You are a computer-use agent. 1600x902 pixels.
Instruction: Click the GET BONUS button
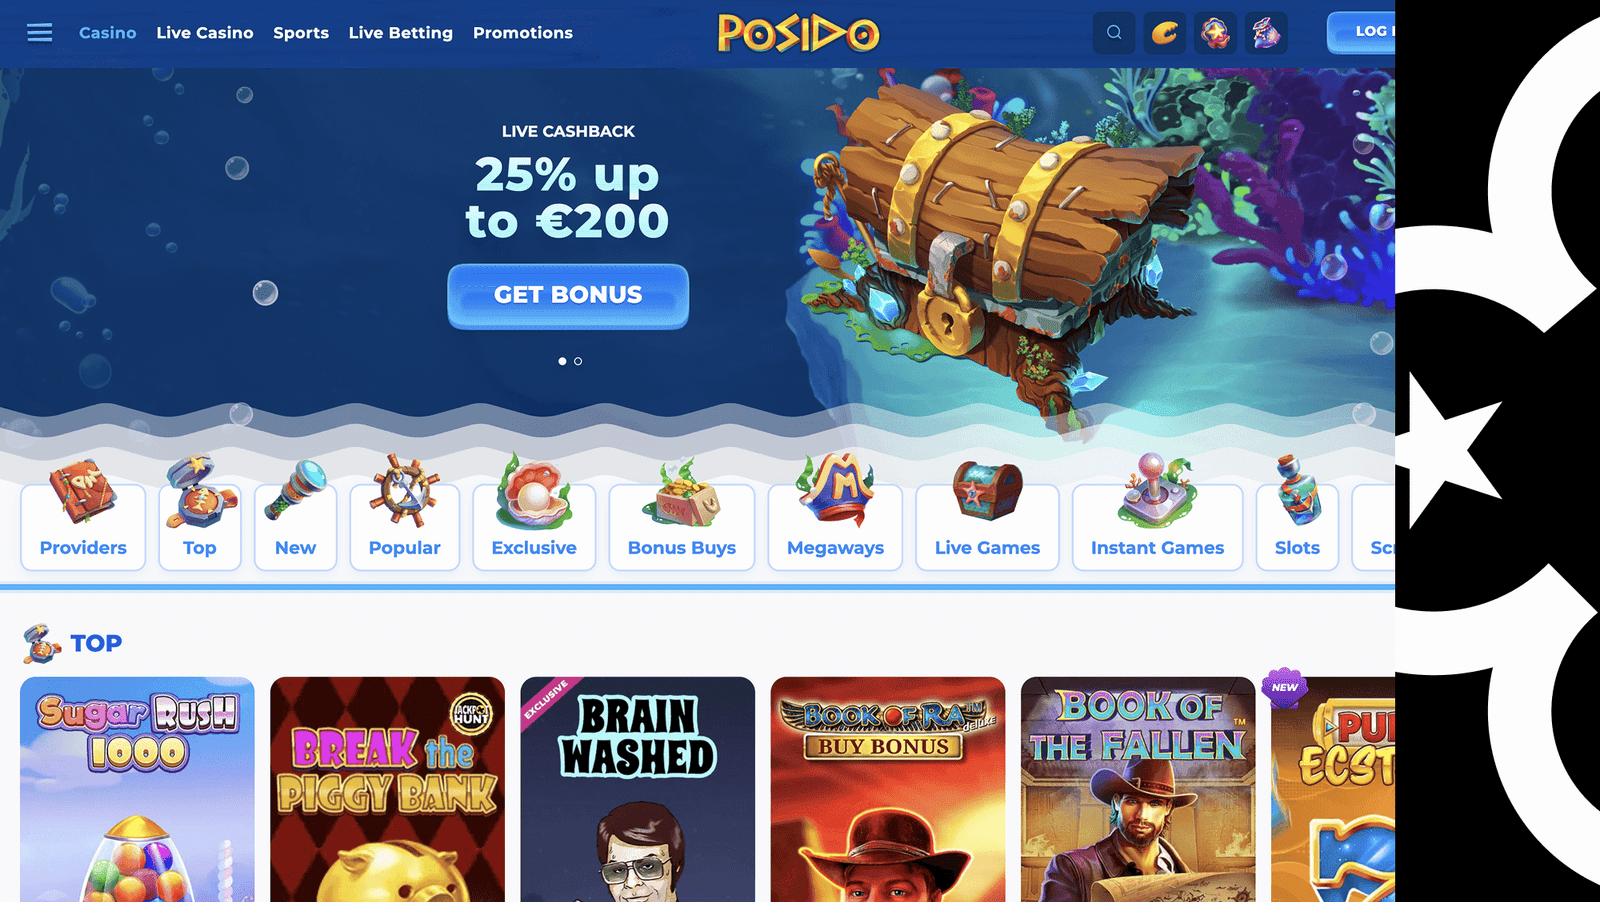[568, 296]
